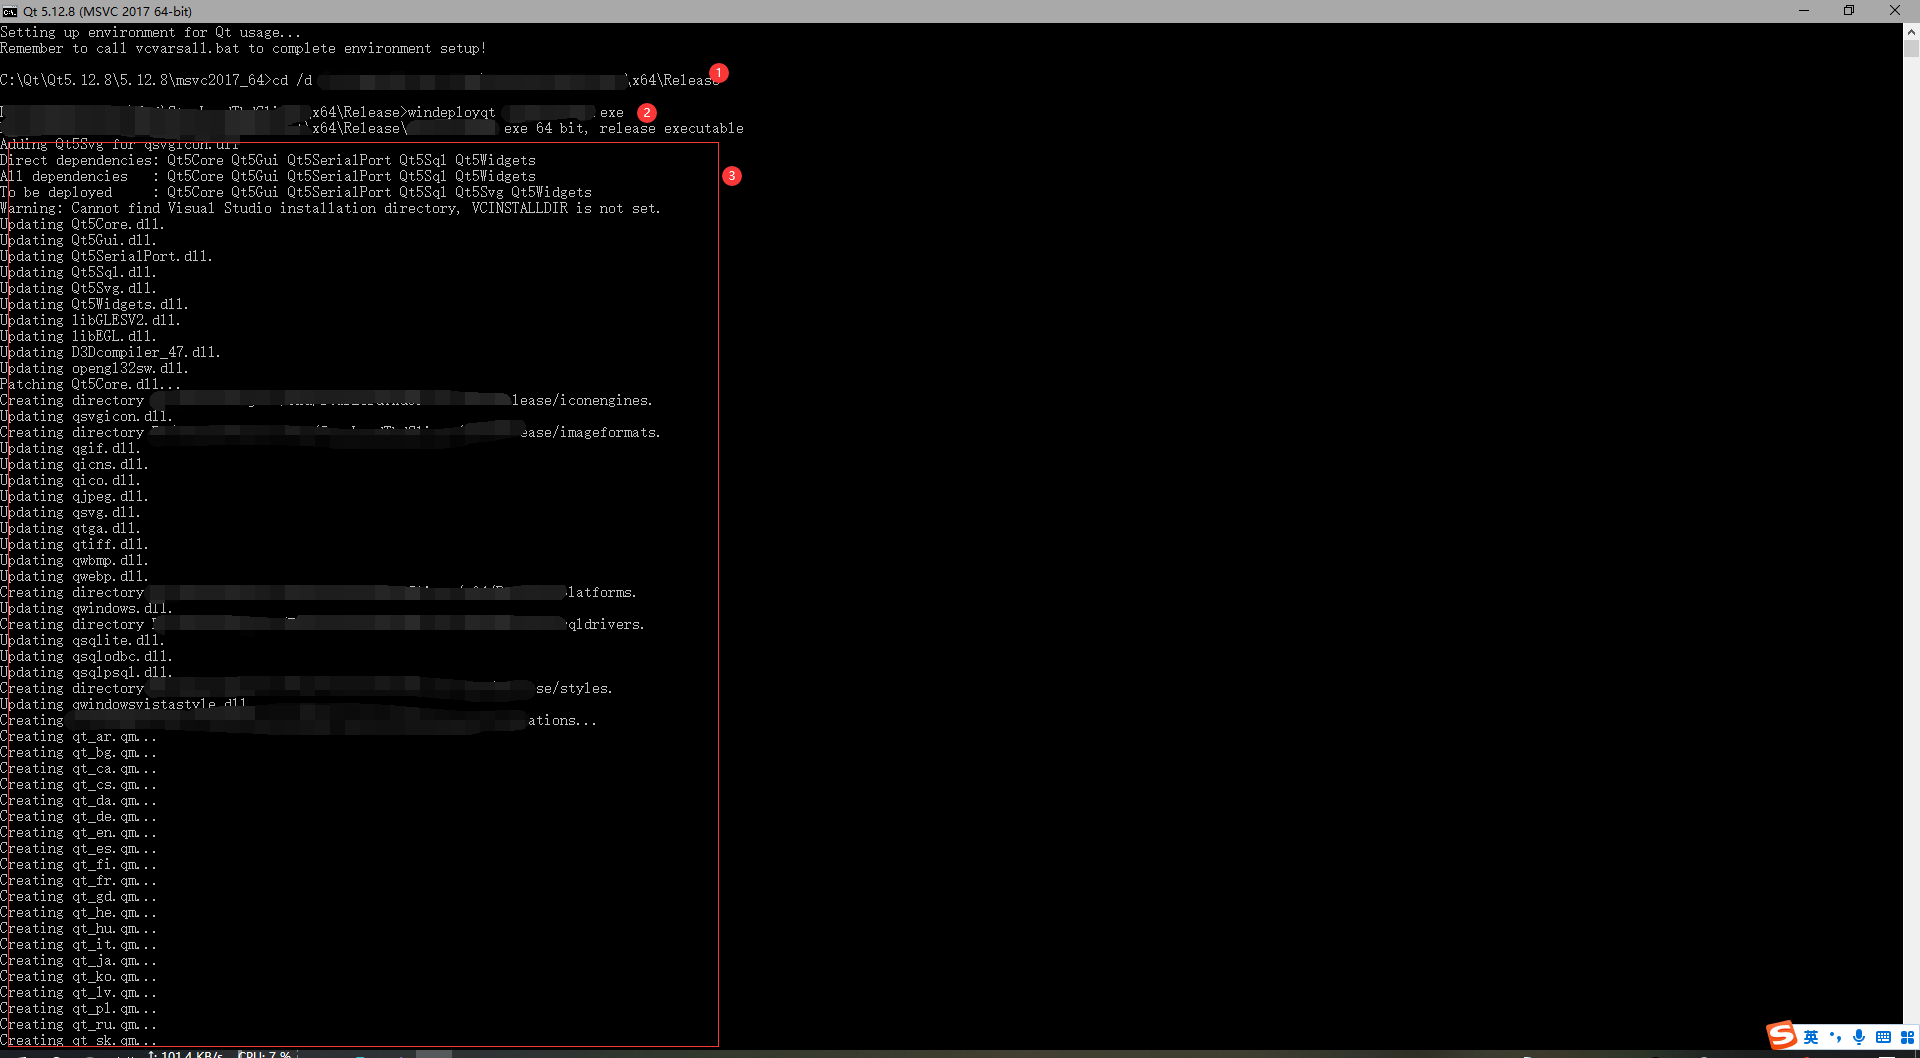Click the 'Updating qico.dll.' line
The image size is (1920, 1058).
pos(70,481)
